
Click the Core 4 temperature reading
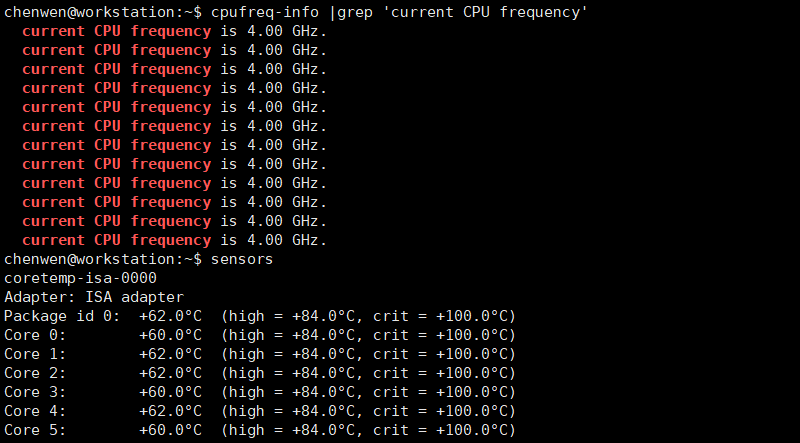[x=170, y=411]
